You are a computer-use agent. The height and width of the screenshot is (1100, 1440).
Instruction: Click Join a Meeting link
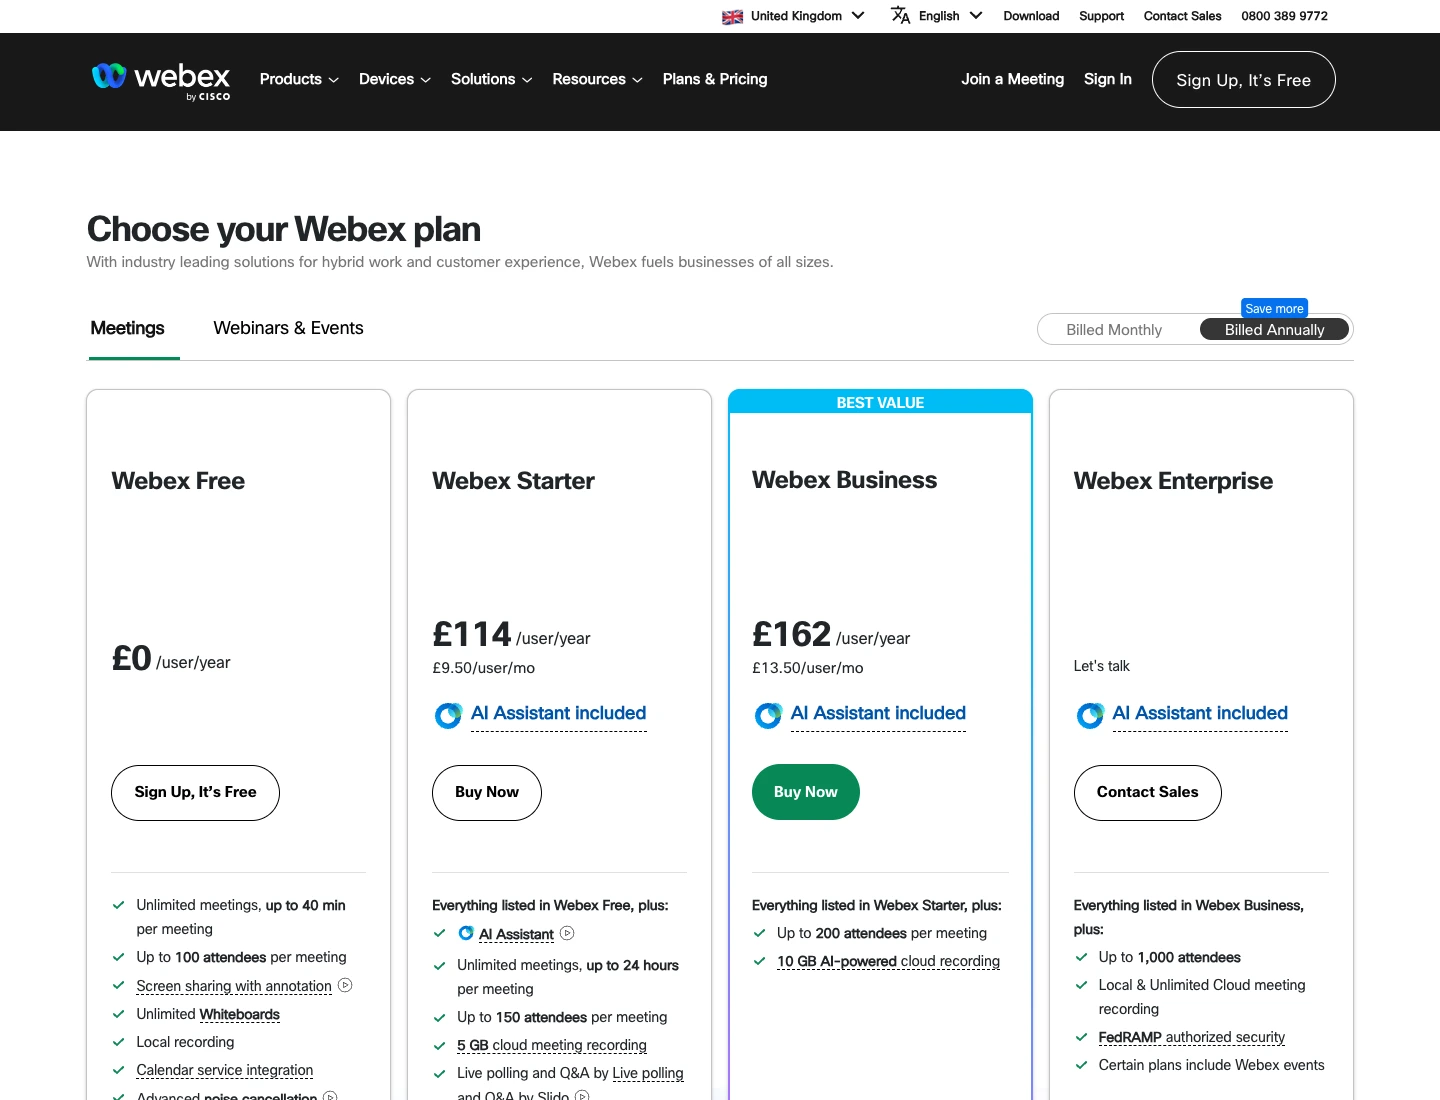1012,79
